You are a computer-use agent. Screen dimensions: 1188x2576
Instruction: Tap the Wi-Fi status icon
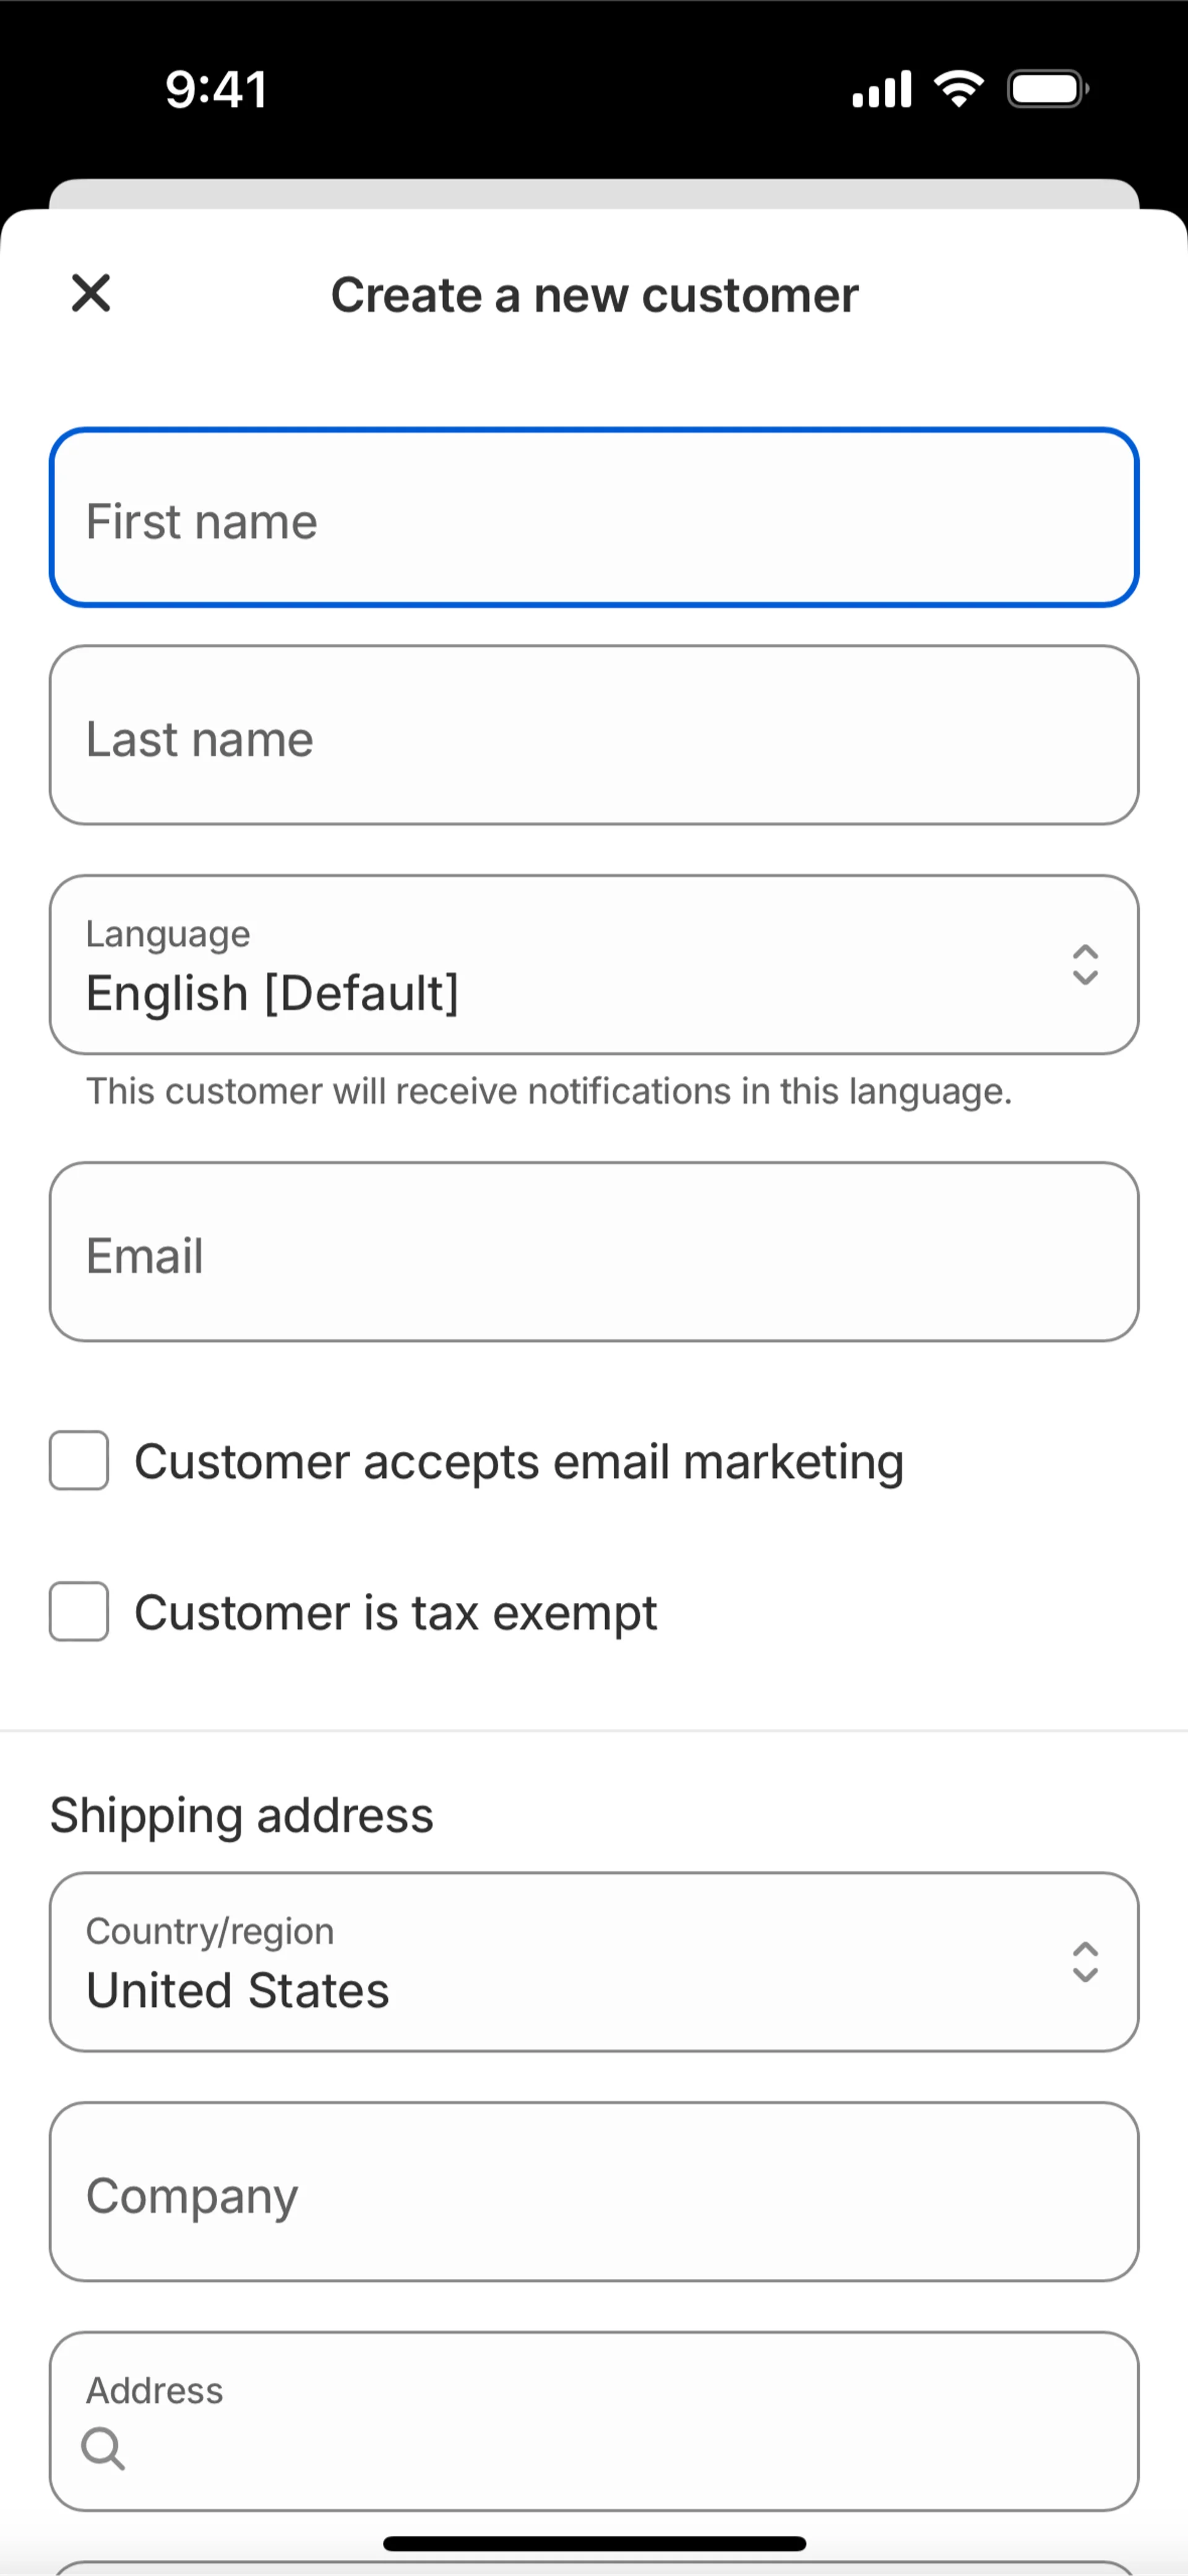coord(959,89)
